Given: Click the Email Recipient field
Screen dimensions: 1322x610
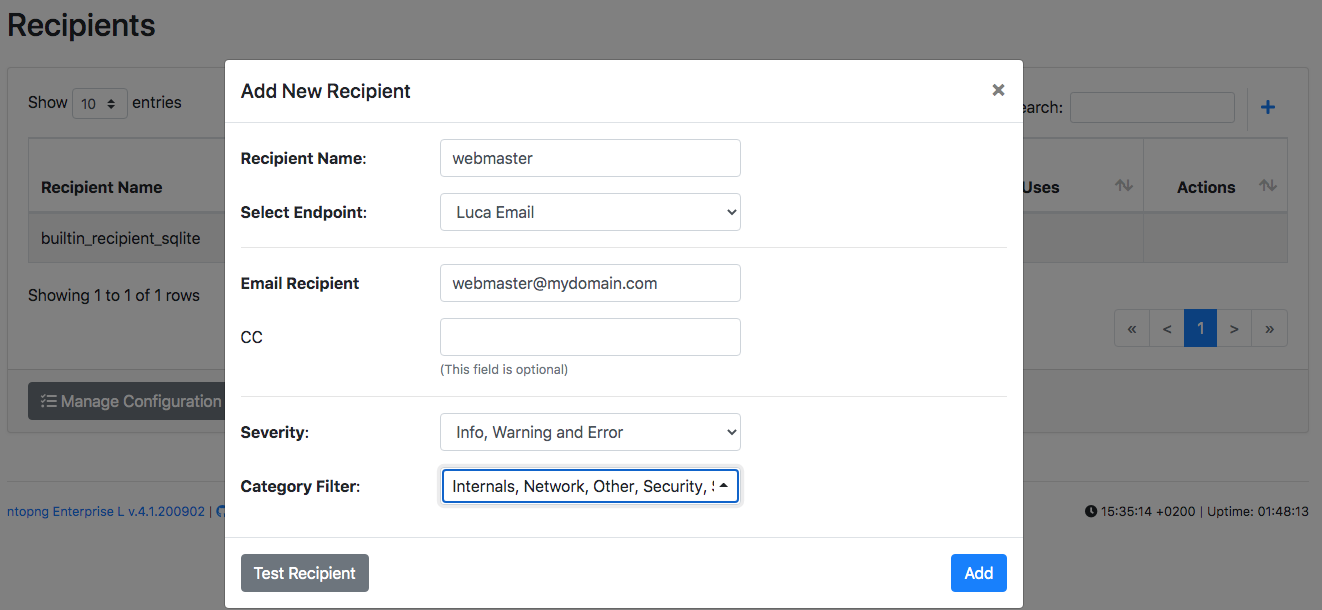Looking at the screenshot, I should point(590,283).
